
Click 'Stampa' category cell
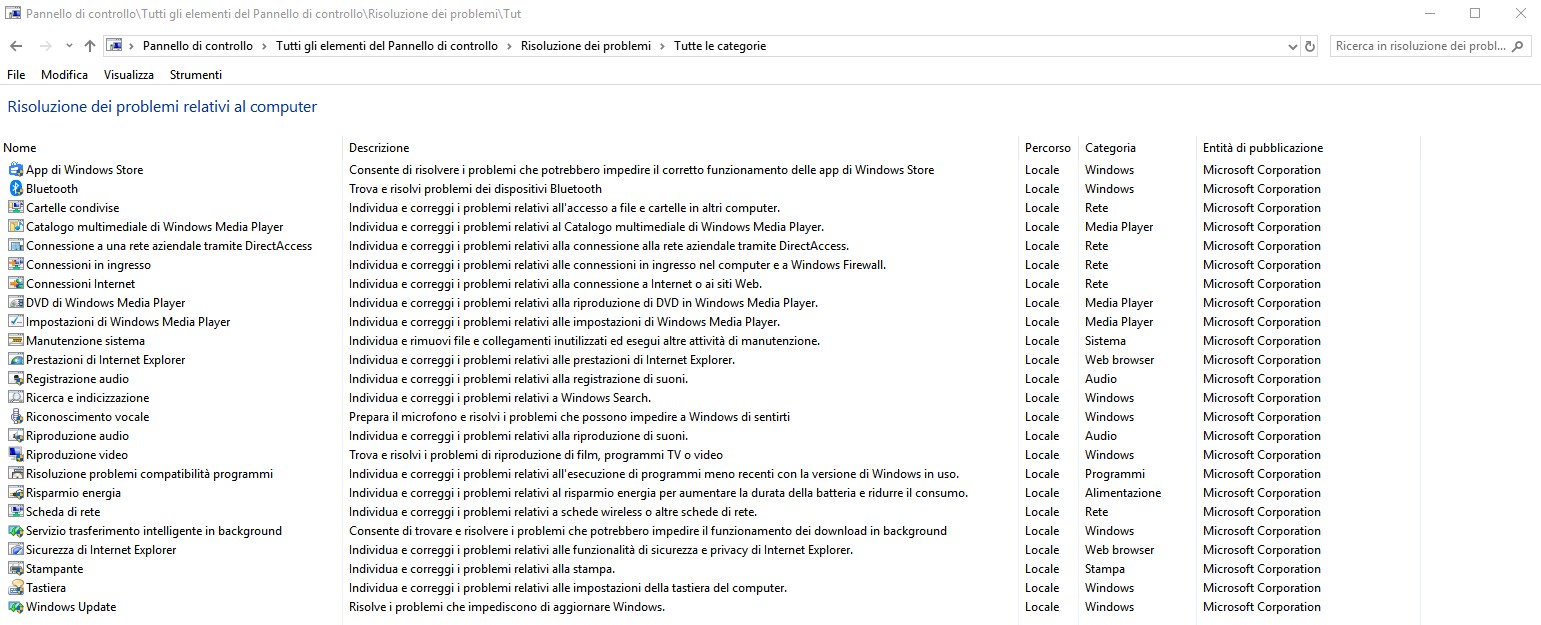coord(1105,569)
